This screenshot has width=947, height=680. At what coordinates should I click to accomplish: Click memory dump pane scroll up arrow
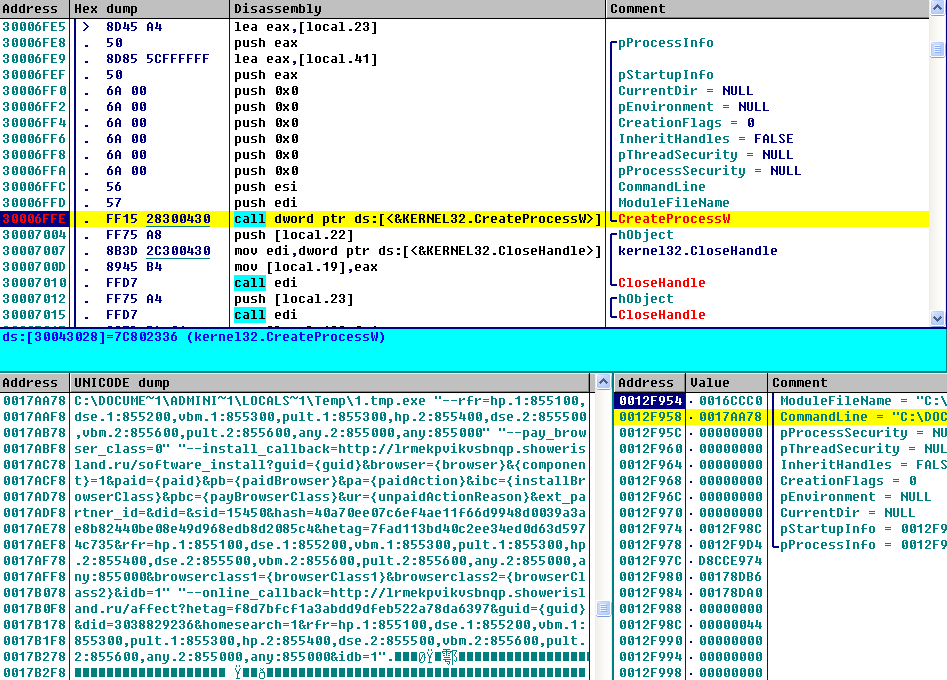point(603,382)
